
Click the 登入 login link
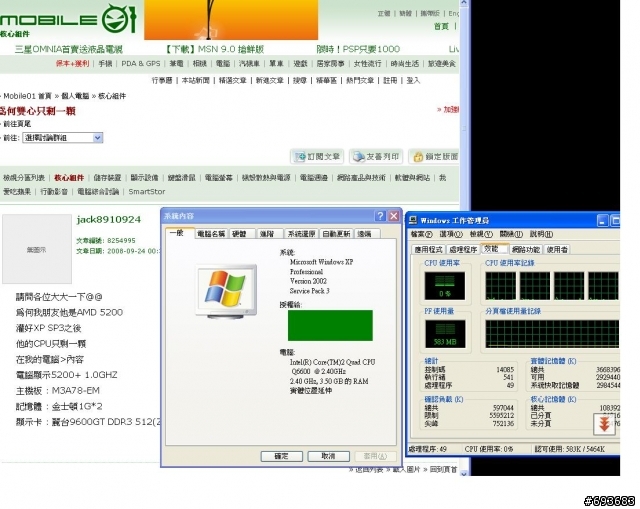(413, 80)
